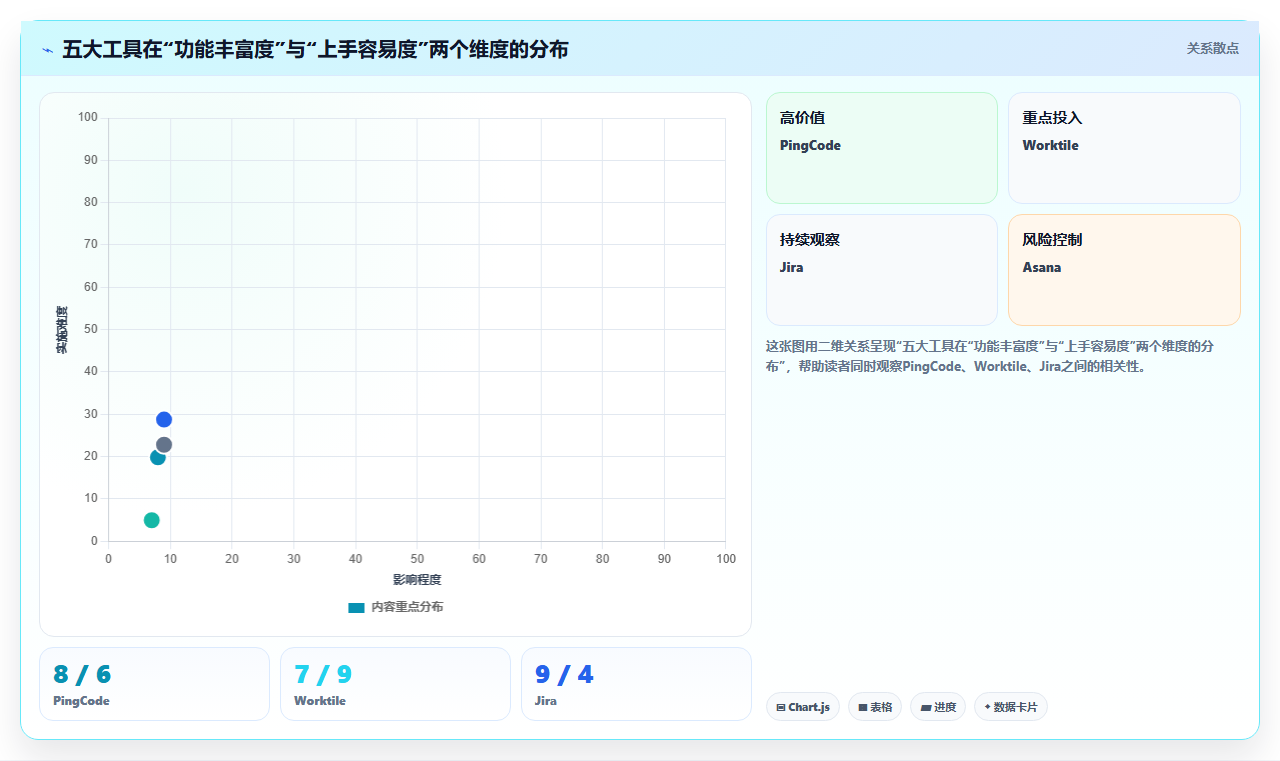The image size is (1280, 761).
Task: Open the 高价值 PingCode quadrant card
Action: 882,148
